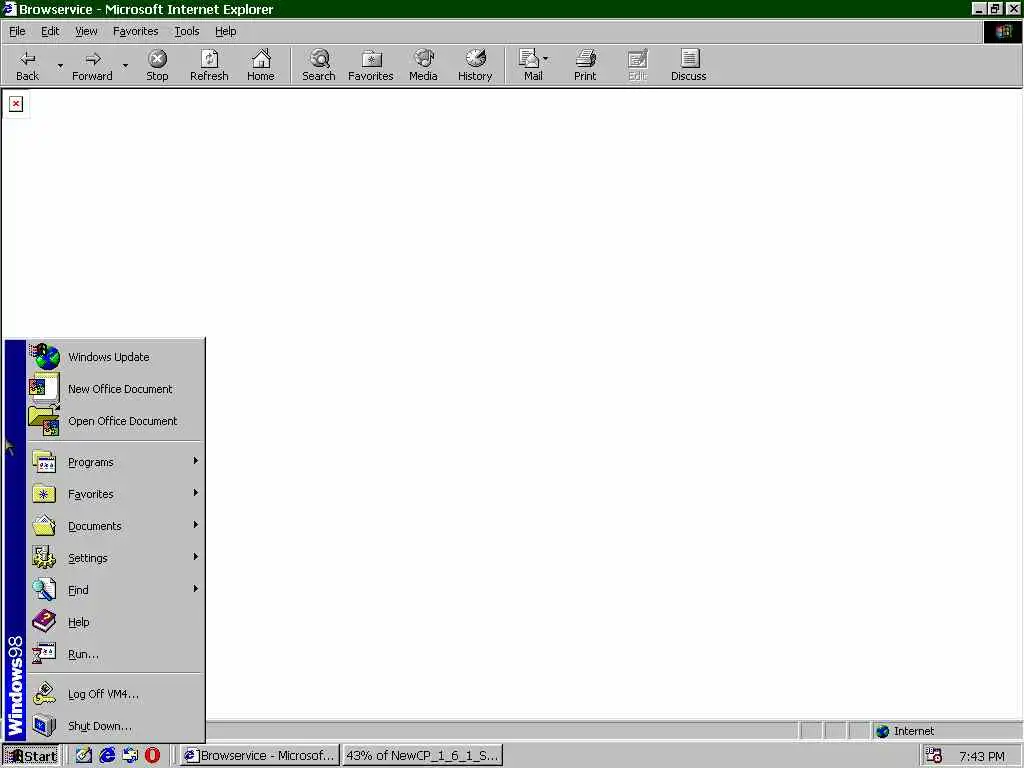The width and height of the screenshot is (1024, 768).
Task: Show the History pane
Action: click(x=475, y=65)
